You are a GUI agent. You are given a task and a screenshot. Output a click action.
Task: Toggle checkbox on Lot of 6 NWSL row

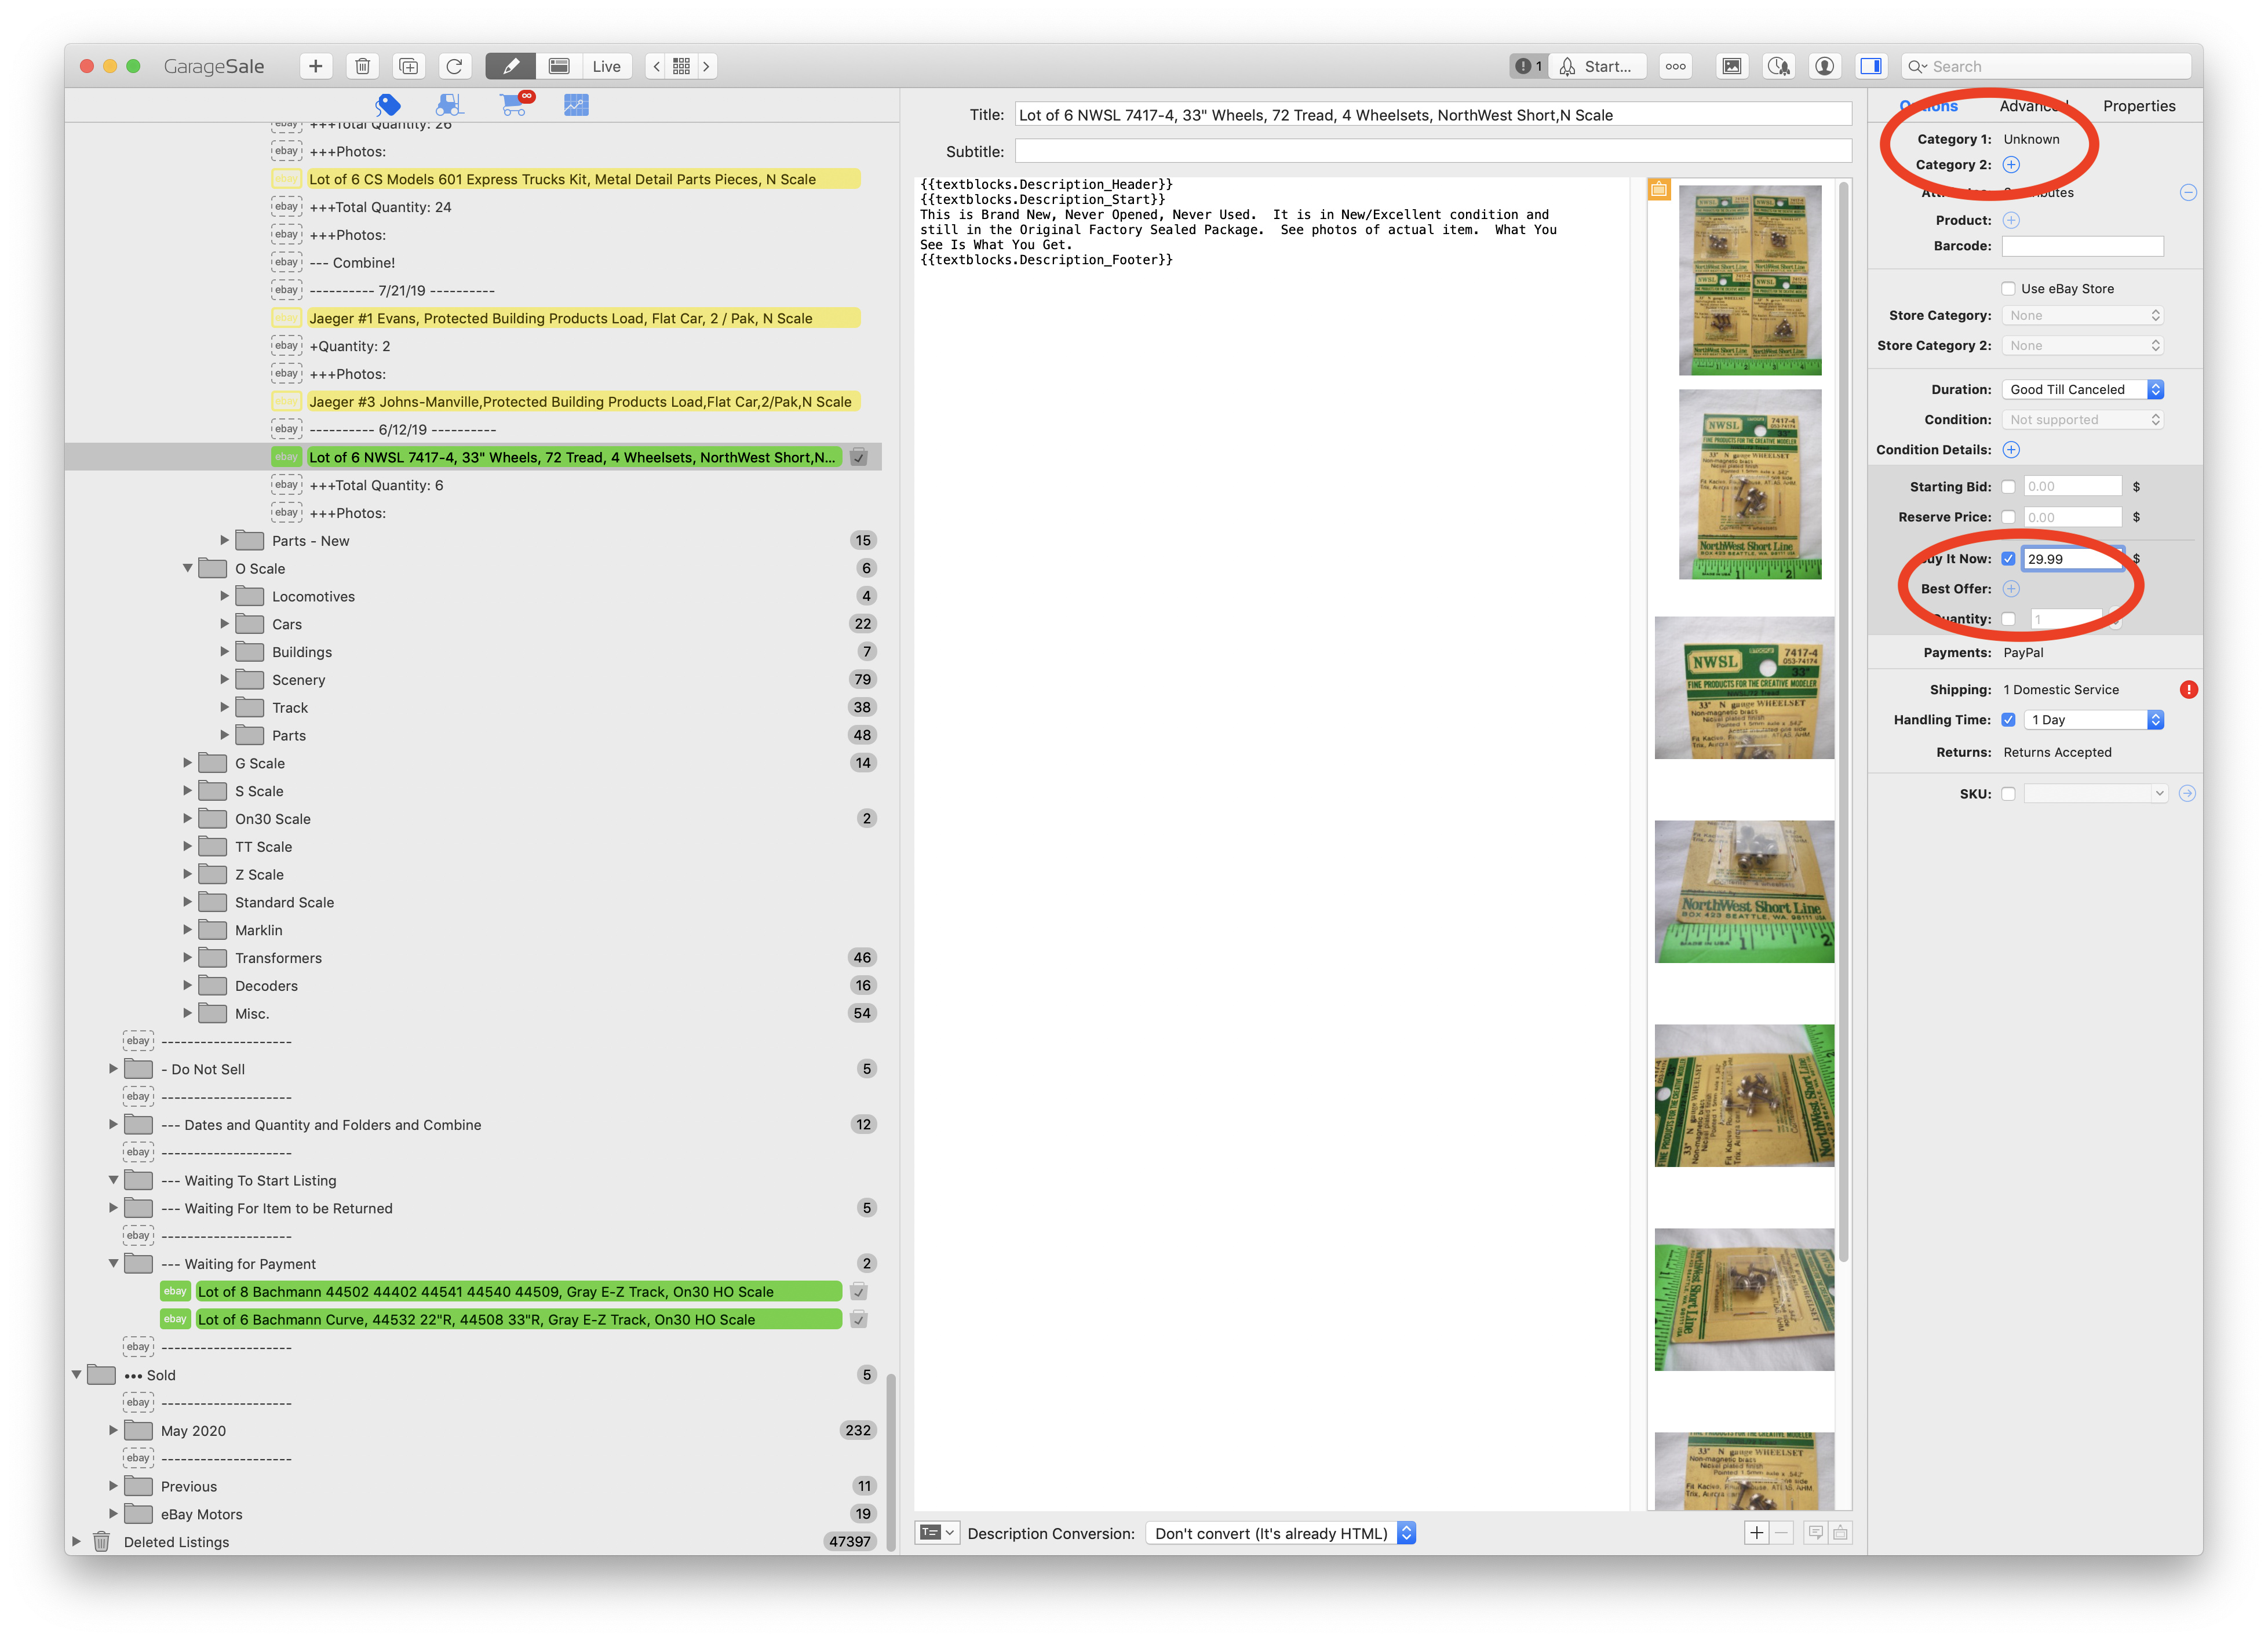tap(858, 458)
